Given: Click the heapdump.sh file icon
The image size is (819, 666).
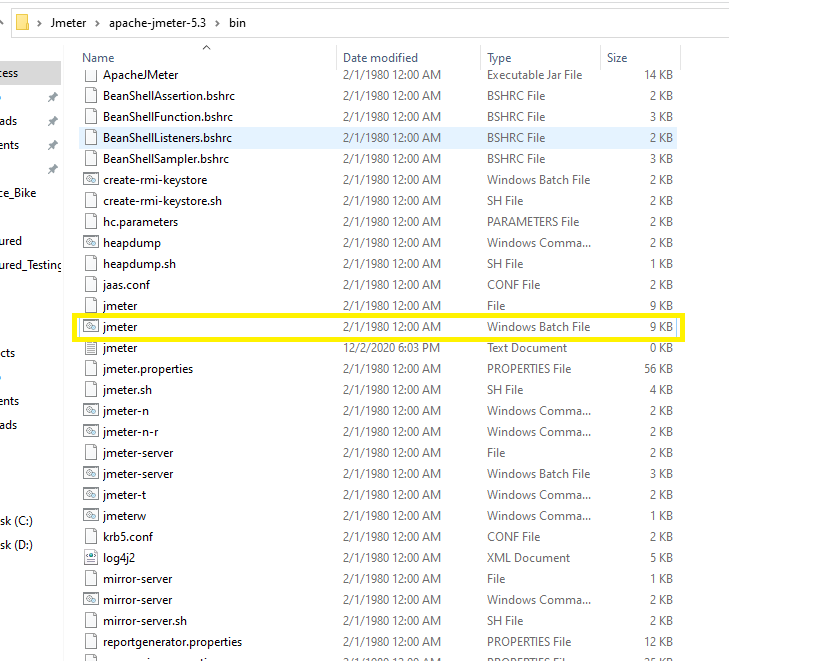Looking at the screenshot, I should pyautogui.click(x=91, y=263).
